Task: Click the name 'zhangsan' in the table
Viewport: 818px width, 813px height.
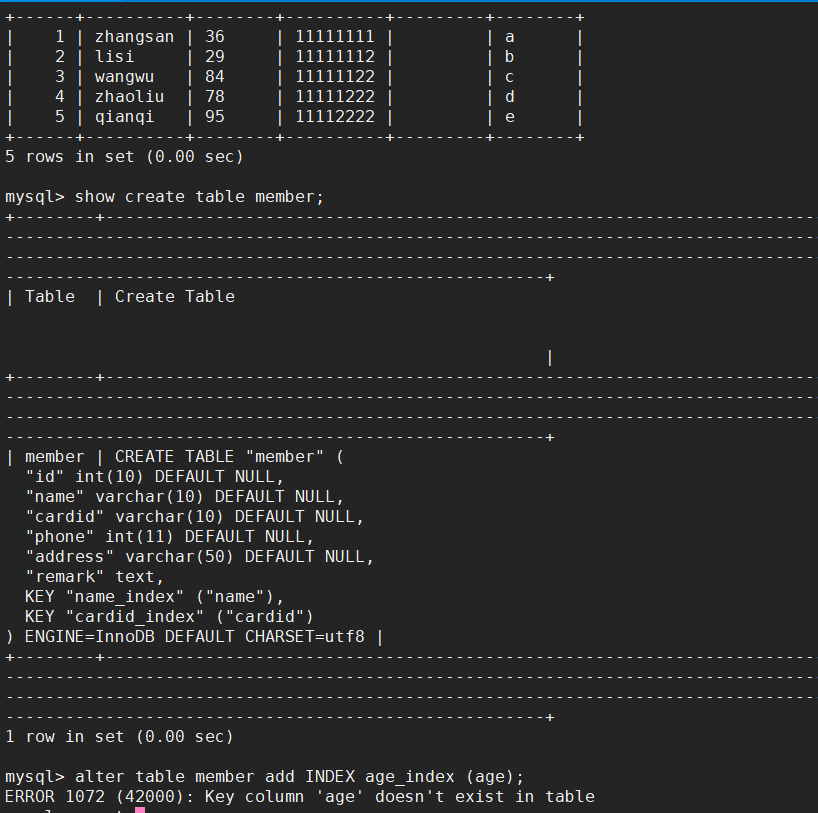Action: pyautogui.click(x=134, y=38)
